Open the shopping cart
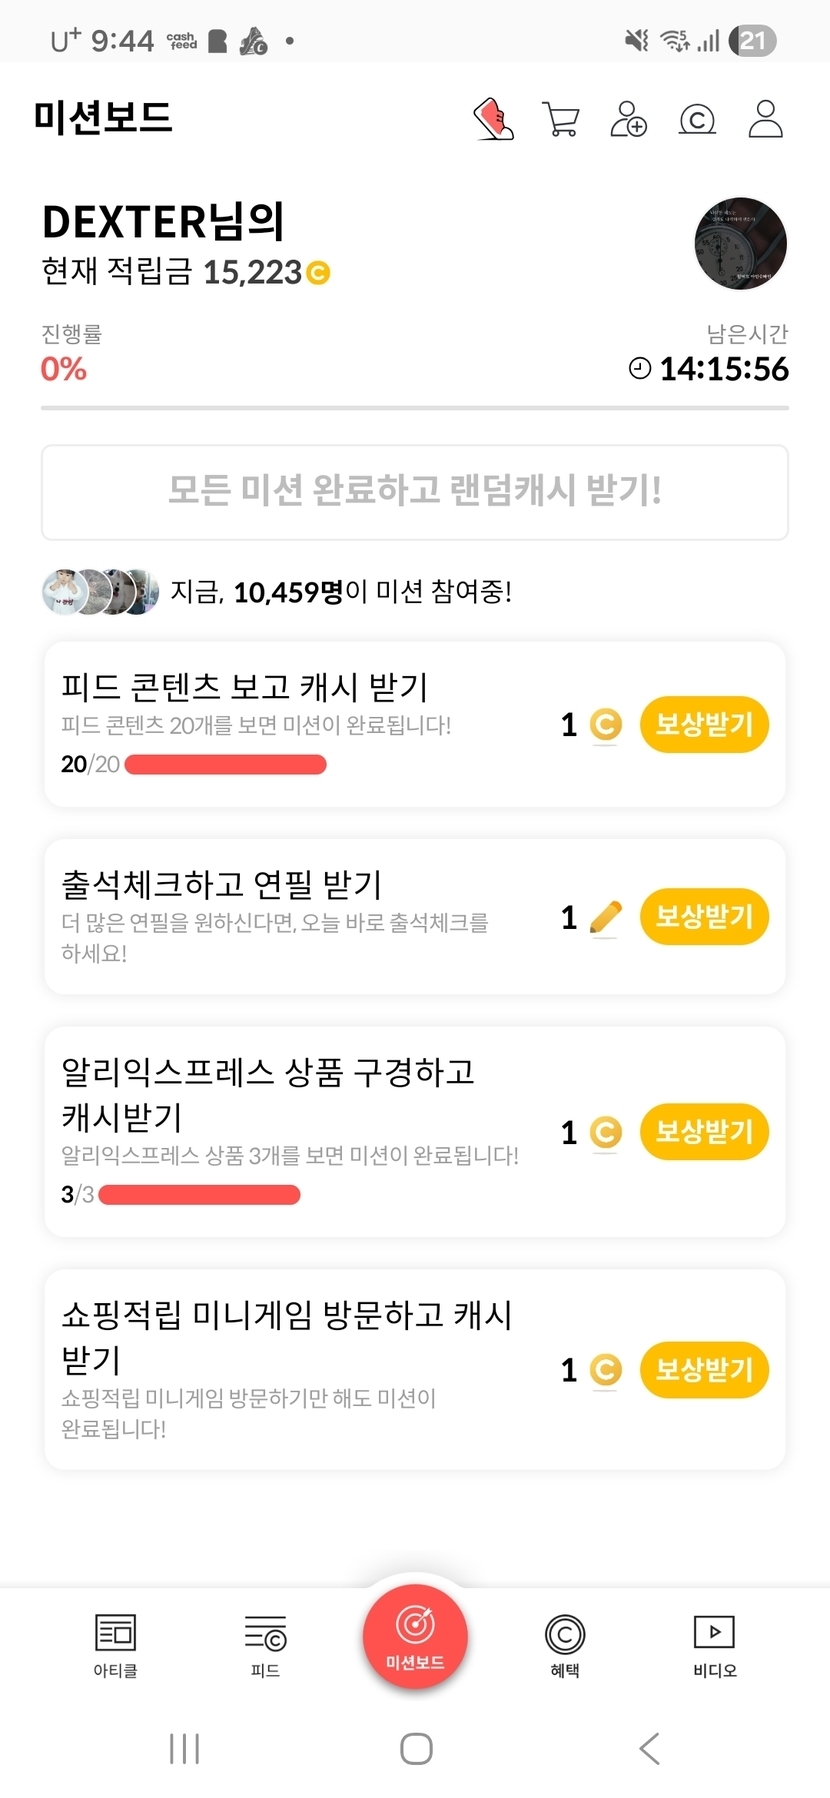830x1798 pixels. (561, 119)
